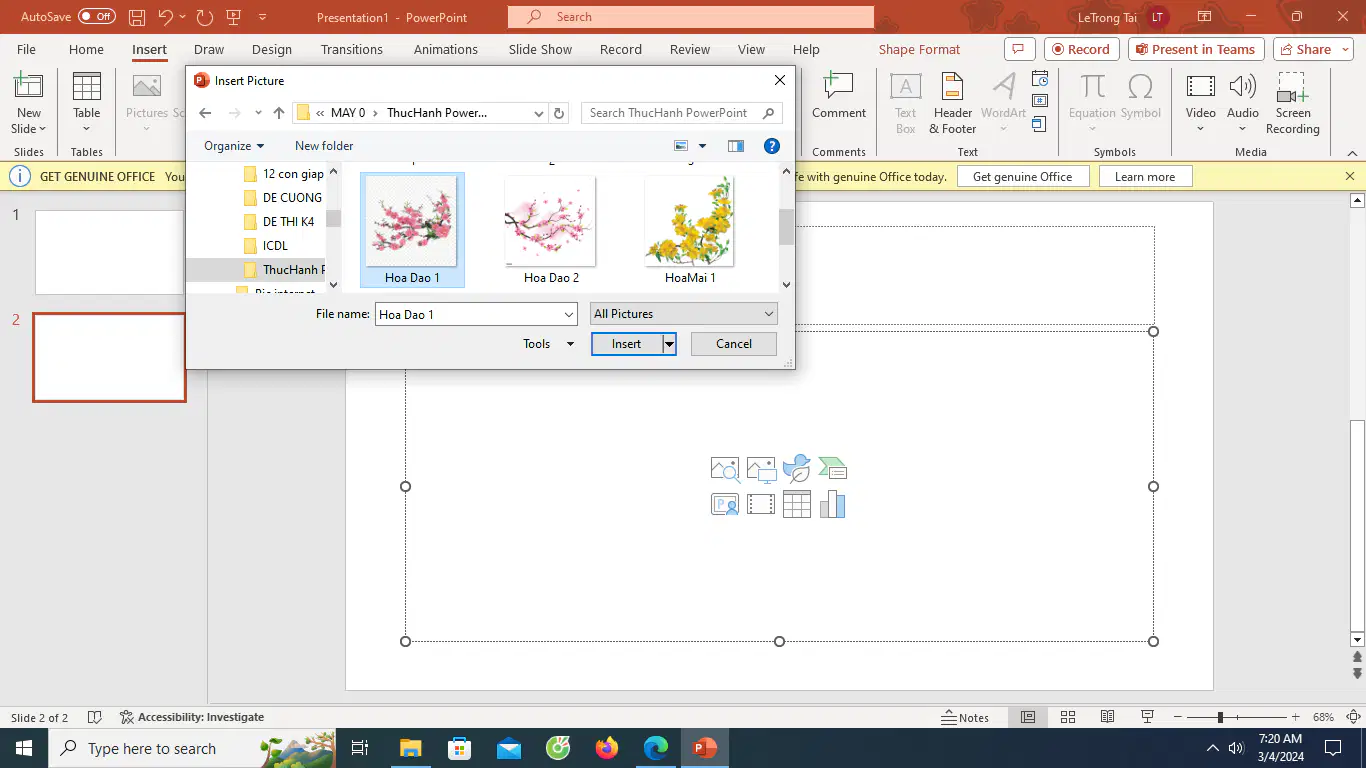The width and height of the screenshot is (1366, 768).
Task: Click the Cameo placeholder icon
Action: (x=725, y=505)
